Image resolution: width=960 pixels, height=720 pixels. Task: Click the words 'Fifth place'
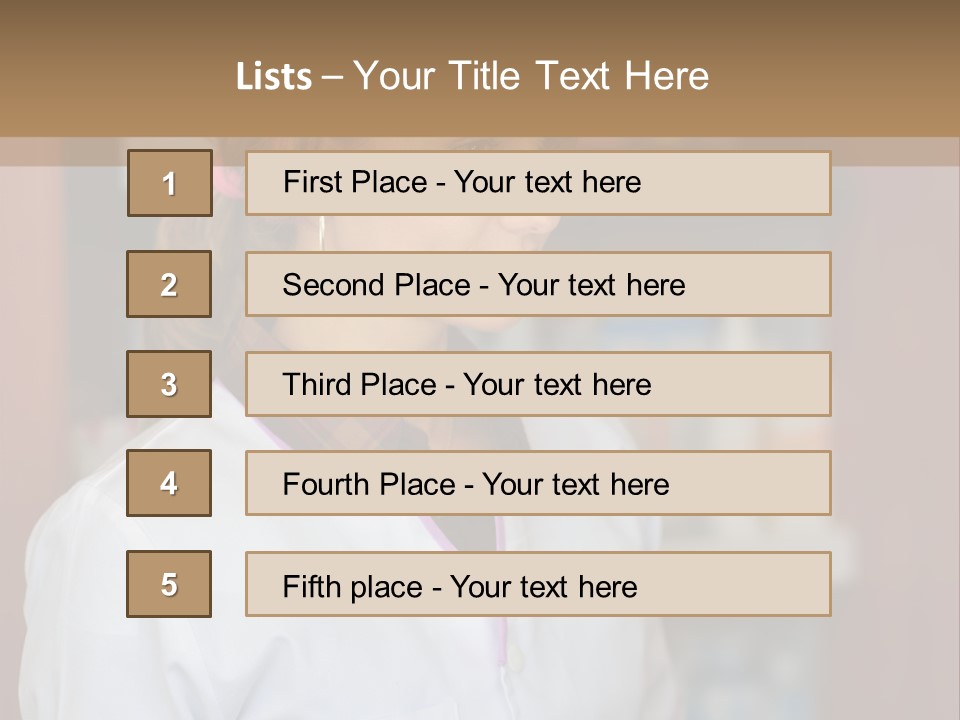point(353,587)
